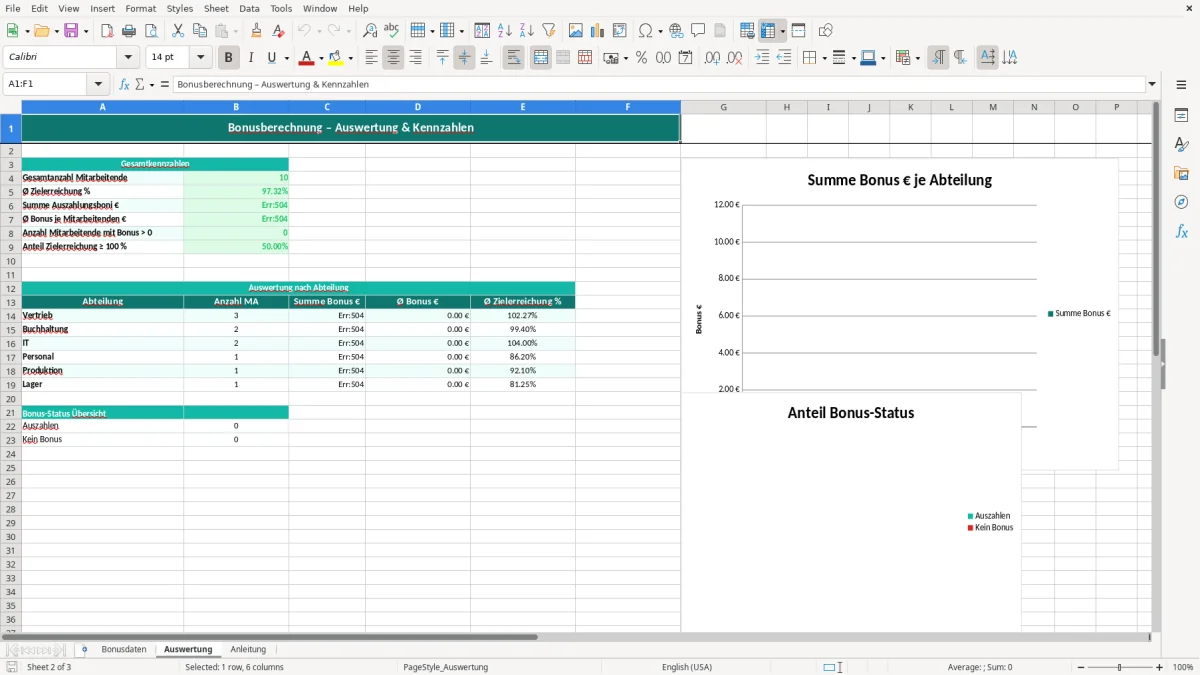The width and height of the screenshot is (1200, 675).
Task: Open the Data menu
Action: (x=249, y=8)
